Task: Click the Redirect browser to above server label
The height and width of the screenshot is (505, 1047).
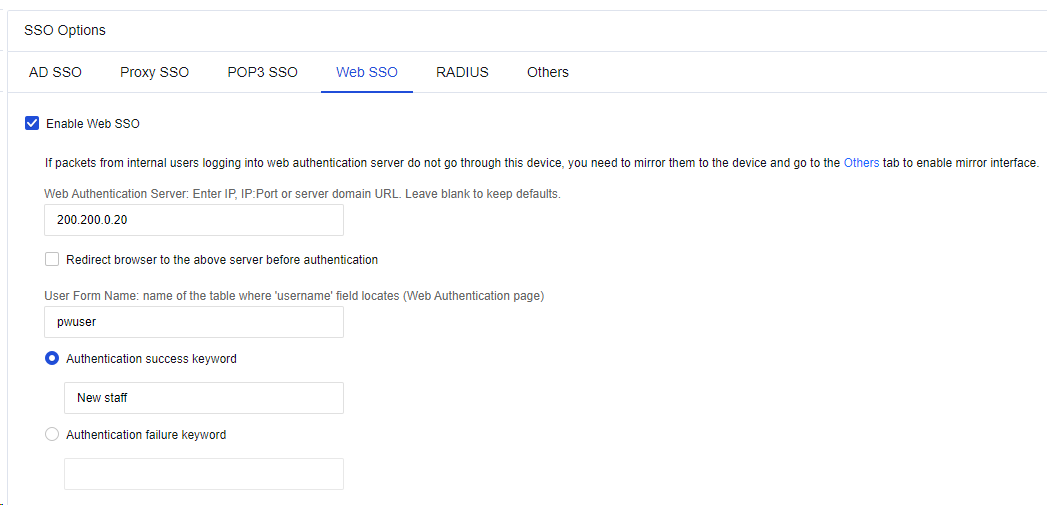Action: [222, 260]
